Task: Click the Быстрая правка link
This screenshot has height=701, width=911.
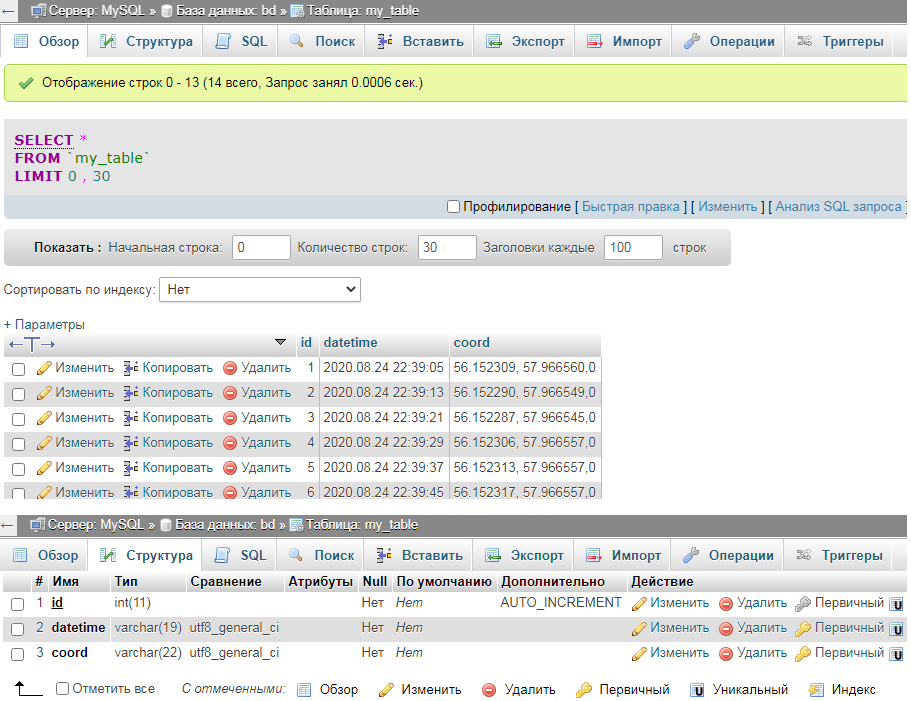Action: pyautogui.click(x=631, y=207)
